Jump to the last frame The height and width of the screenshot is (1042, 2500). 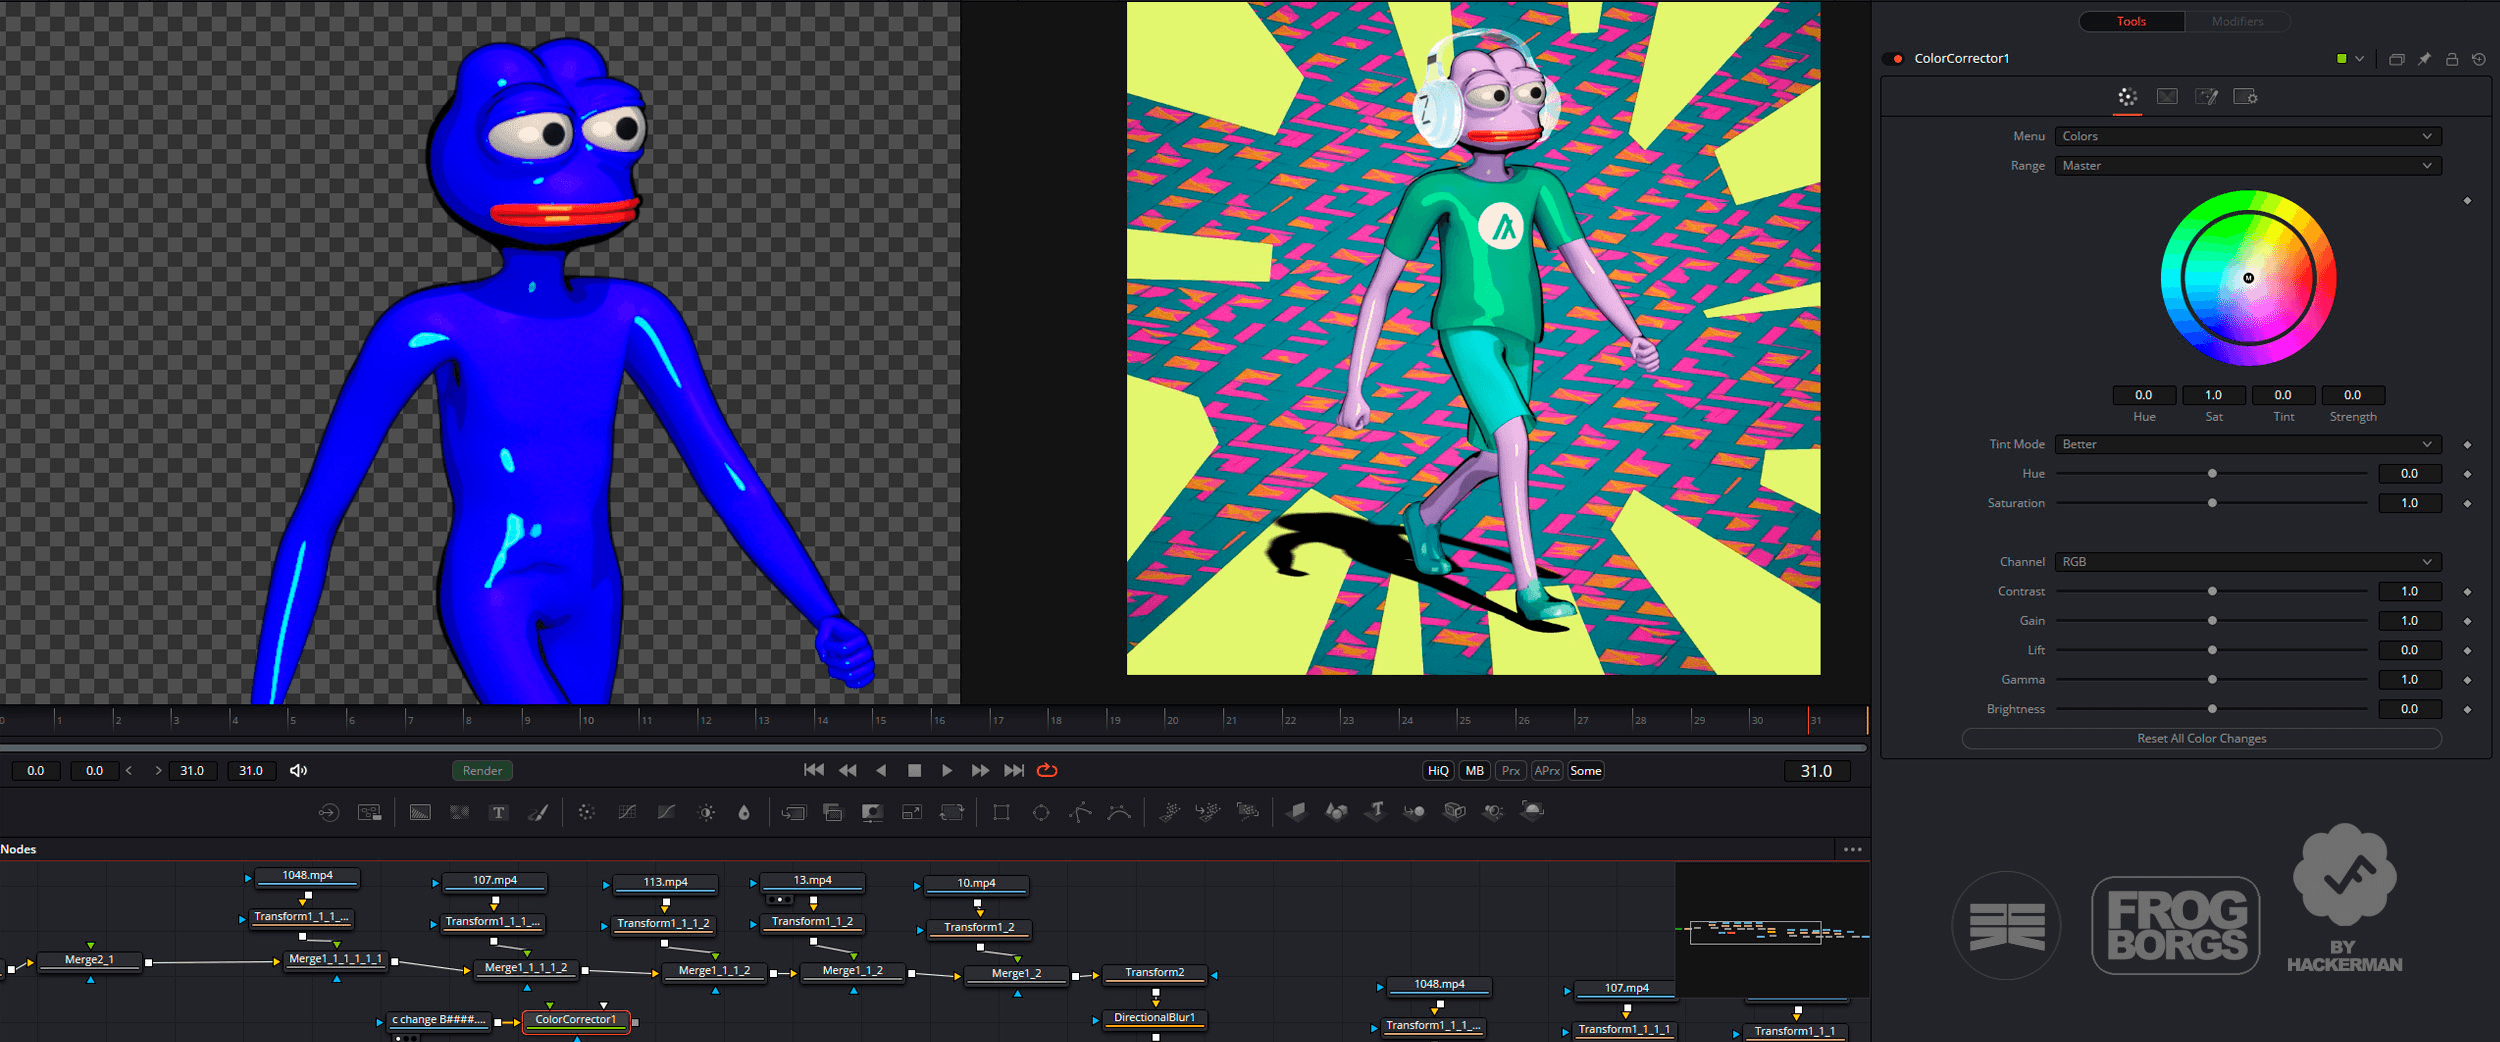(x=1014, y=770)
